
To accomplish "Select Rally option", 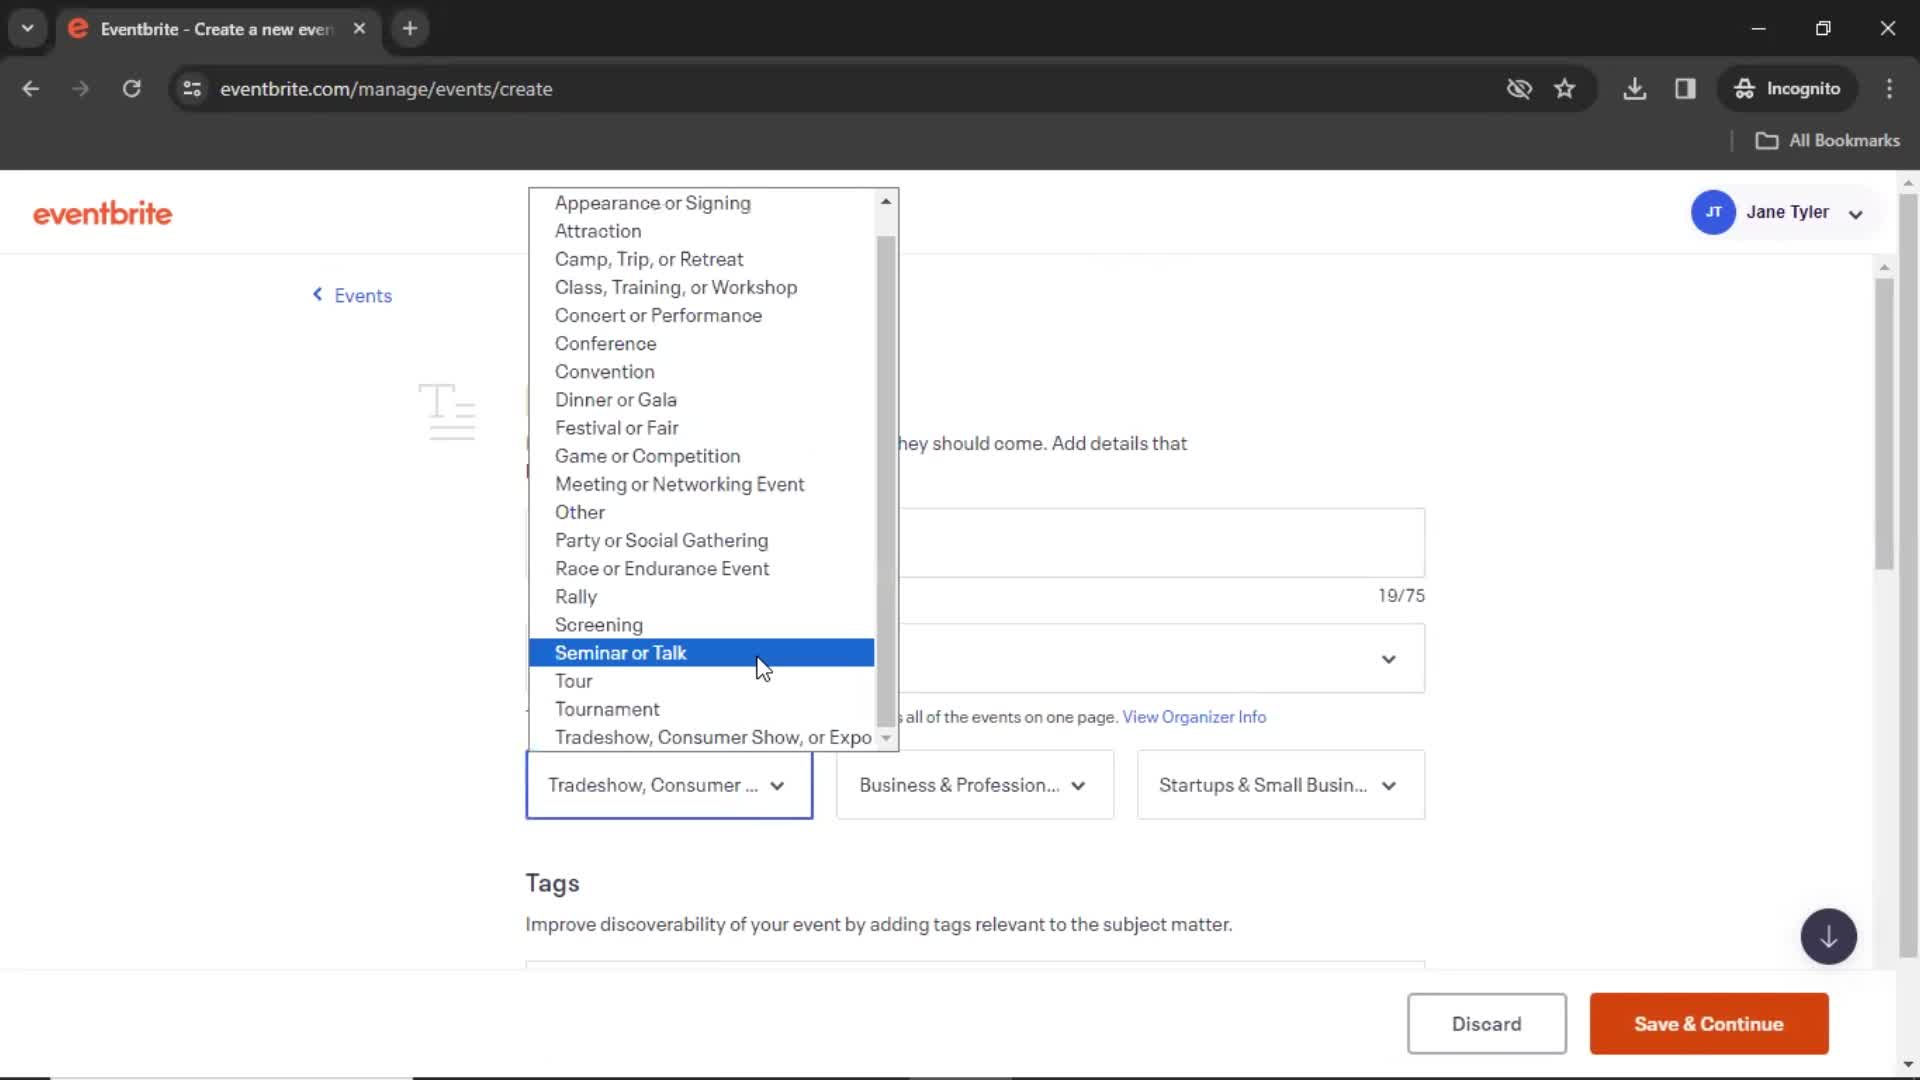I will [701, 596].
